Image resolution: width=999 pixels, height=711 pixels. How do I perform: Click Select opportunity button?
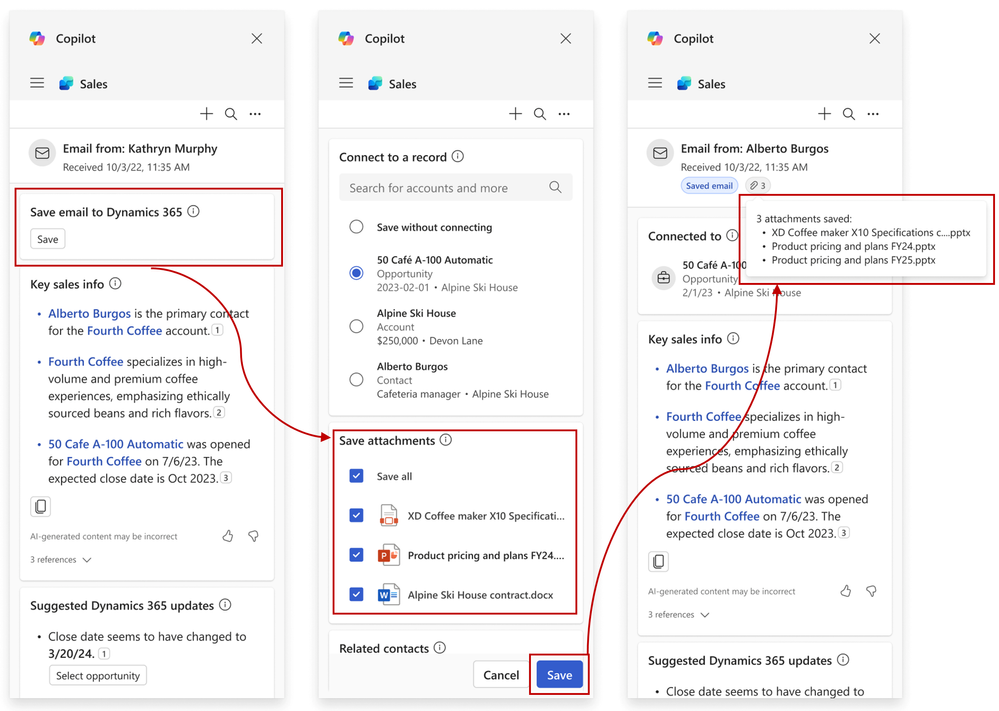pos(97,675)
